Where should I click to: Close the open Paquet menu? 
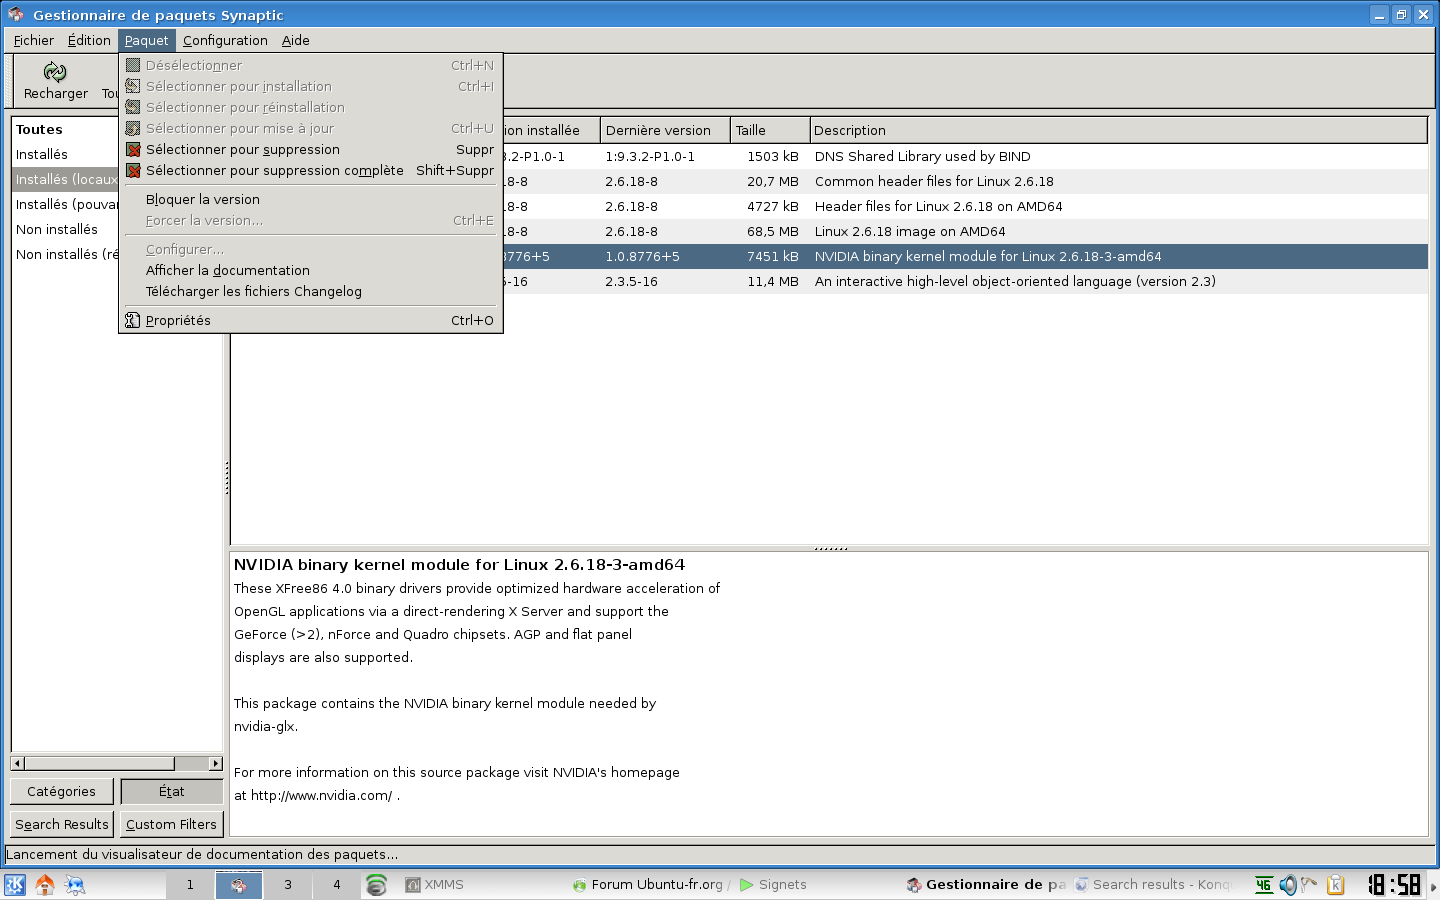pos(146,40)
